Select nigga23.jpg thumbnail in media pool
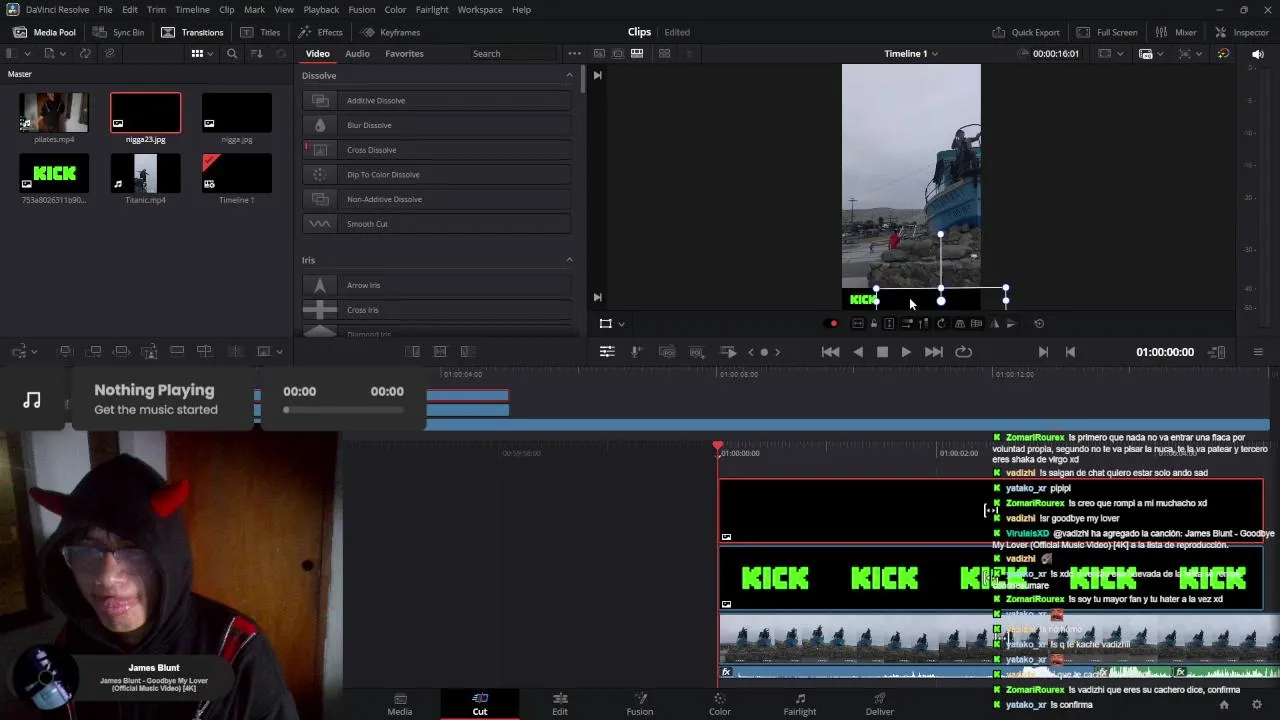1280x720 pixels. pos(145,112)
